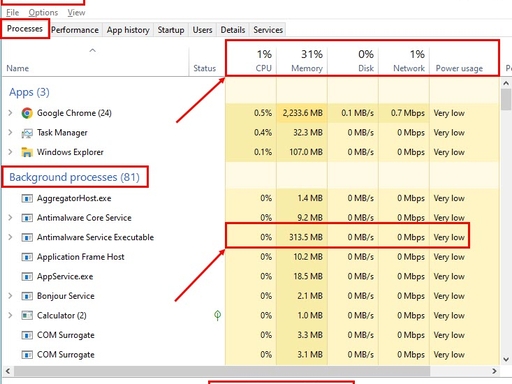Sort processes by Memory column

(302, 61)
